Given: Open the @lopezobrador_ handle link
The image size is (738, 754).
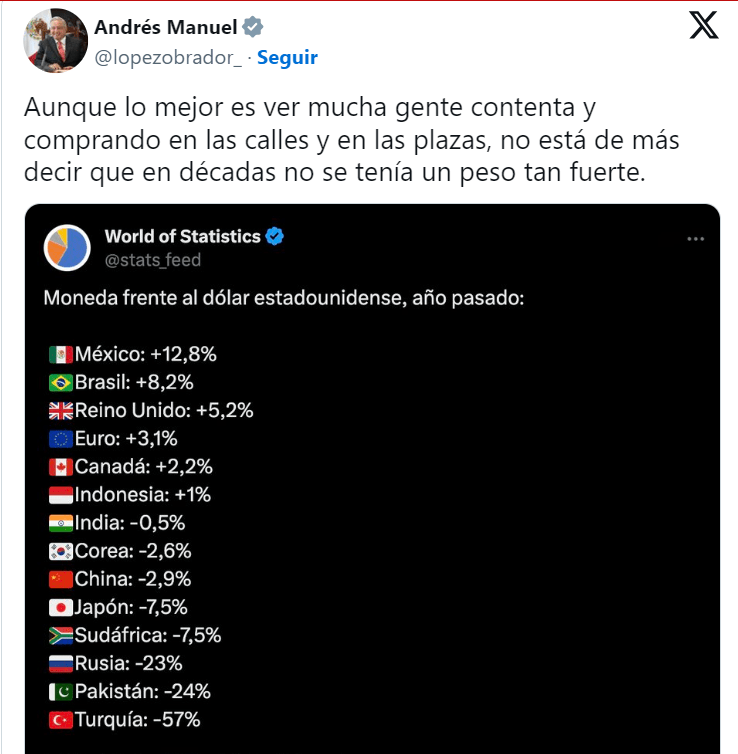Looking at the screenshot, I should coord(168,58).
